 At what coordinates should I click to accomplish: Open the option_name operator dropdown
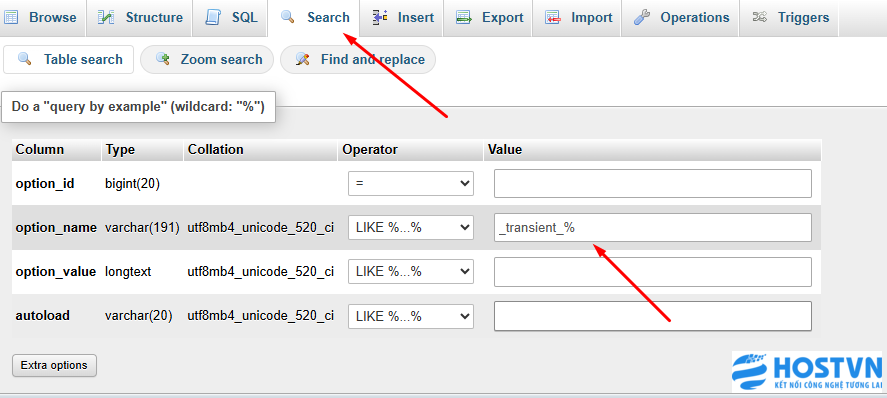pos(411,228)
